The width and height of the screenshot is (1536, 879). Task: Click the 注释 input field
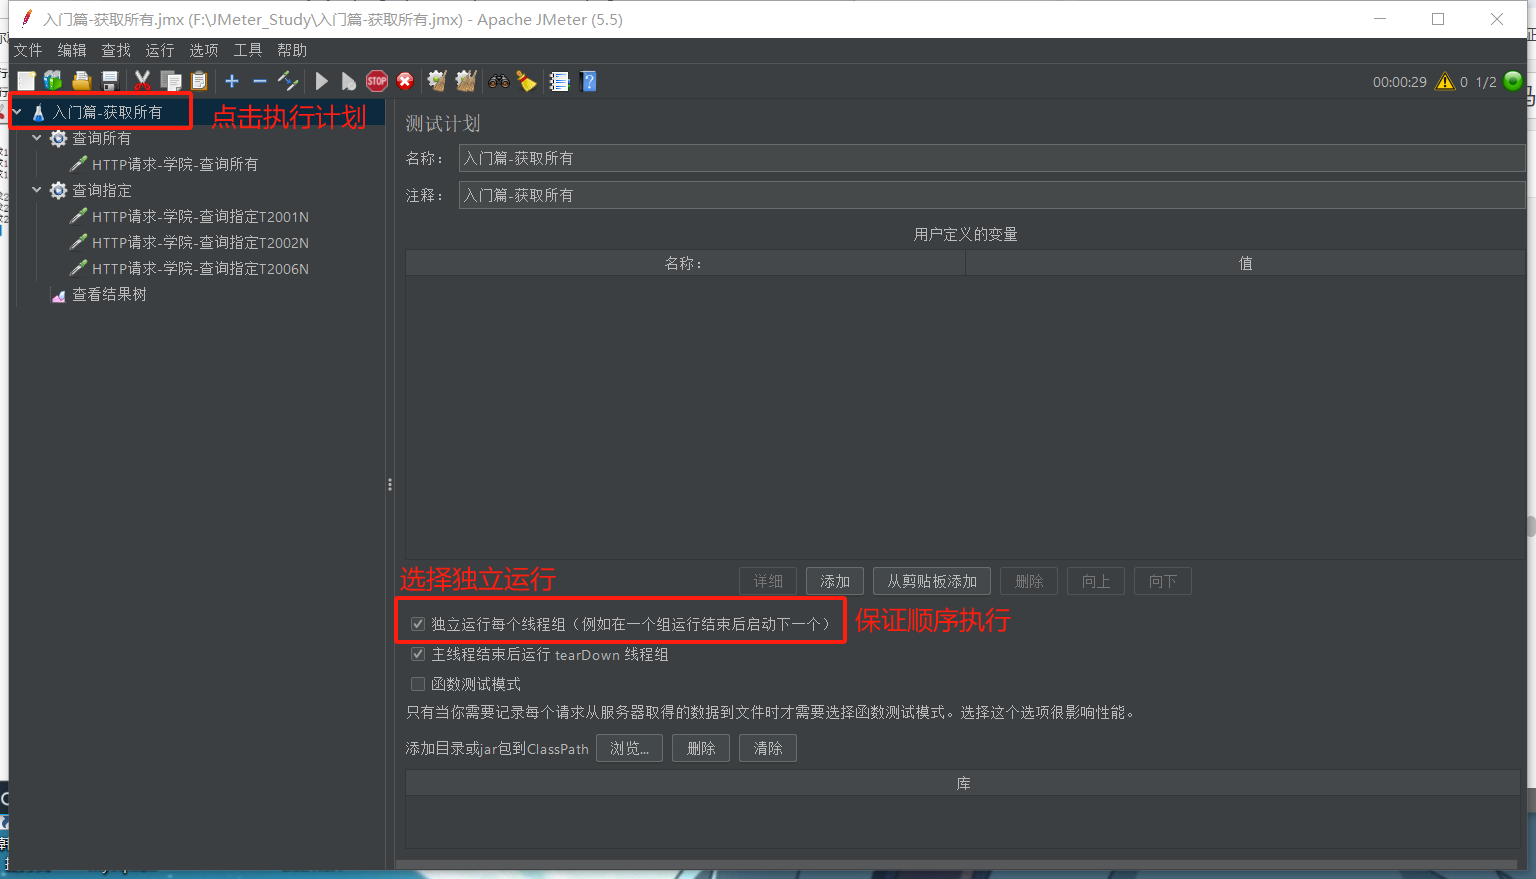[x=992, y=195]
